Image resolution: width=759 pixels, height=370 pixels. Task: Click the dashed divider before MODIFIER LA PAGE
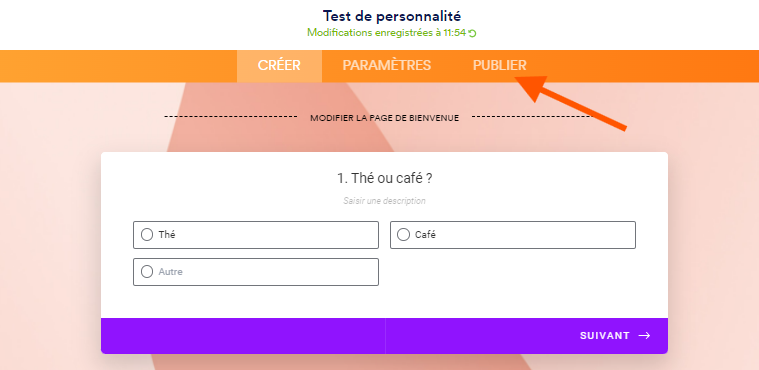tap(231, 117)
